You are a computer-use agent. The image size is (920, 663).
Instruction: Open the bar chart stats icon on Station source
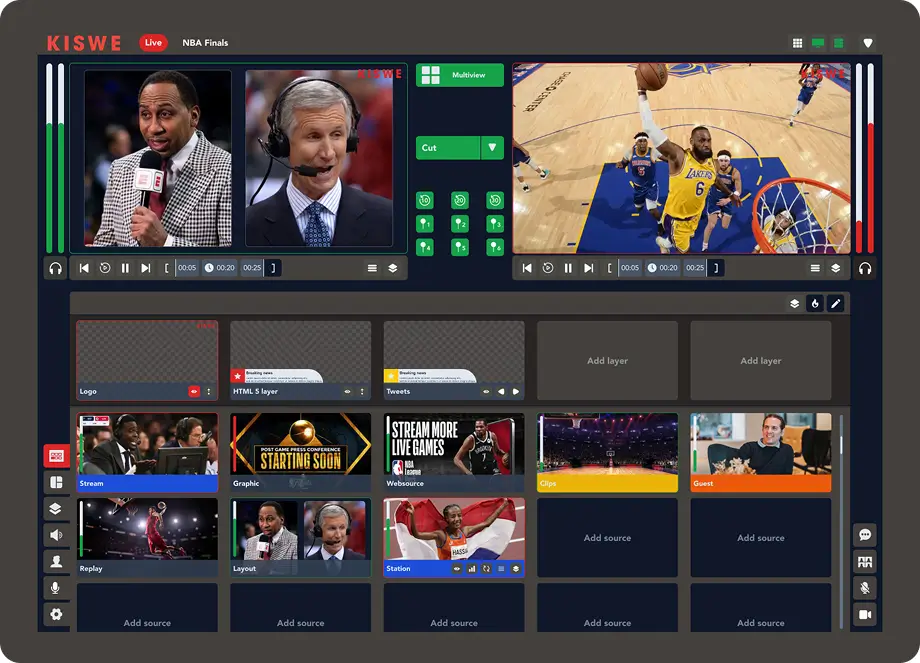(472, 569)
